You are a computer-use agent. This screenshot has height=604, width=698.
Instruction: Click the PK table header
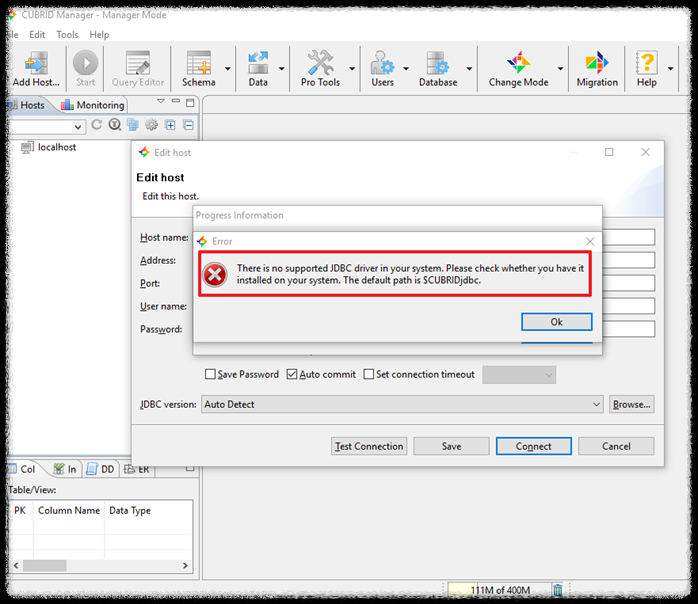pos(20,511)
